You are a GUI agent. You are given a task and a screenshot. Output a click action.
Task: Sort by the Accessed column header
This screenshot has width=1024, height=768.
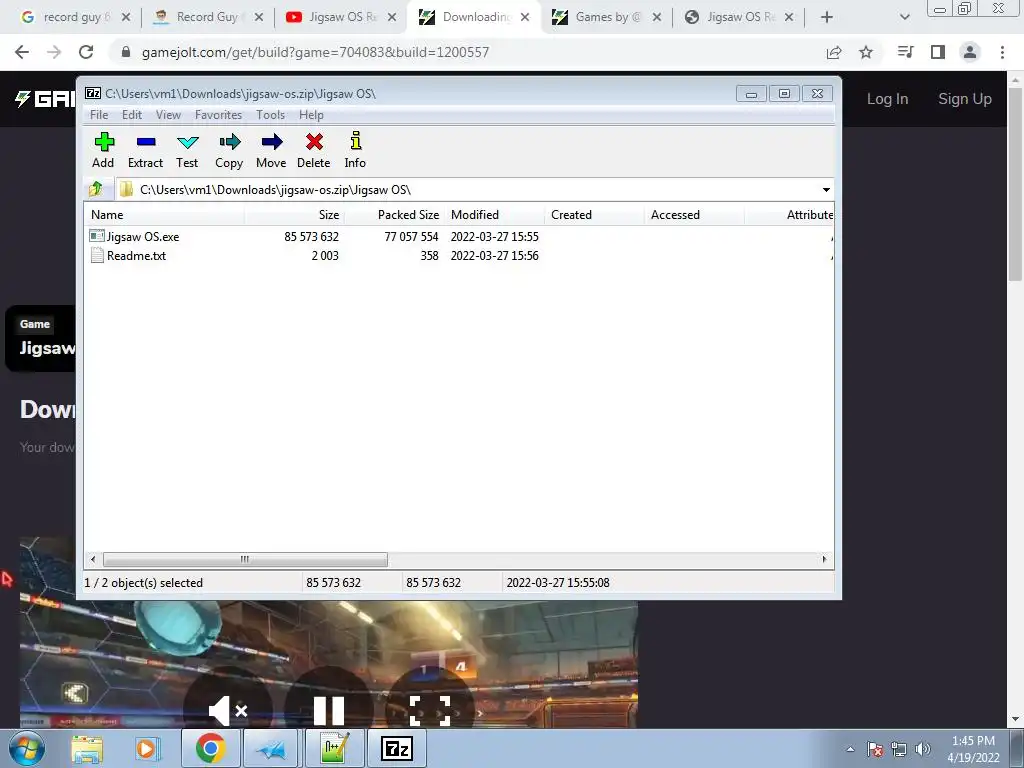(695, 215)
